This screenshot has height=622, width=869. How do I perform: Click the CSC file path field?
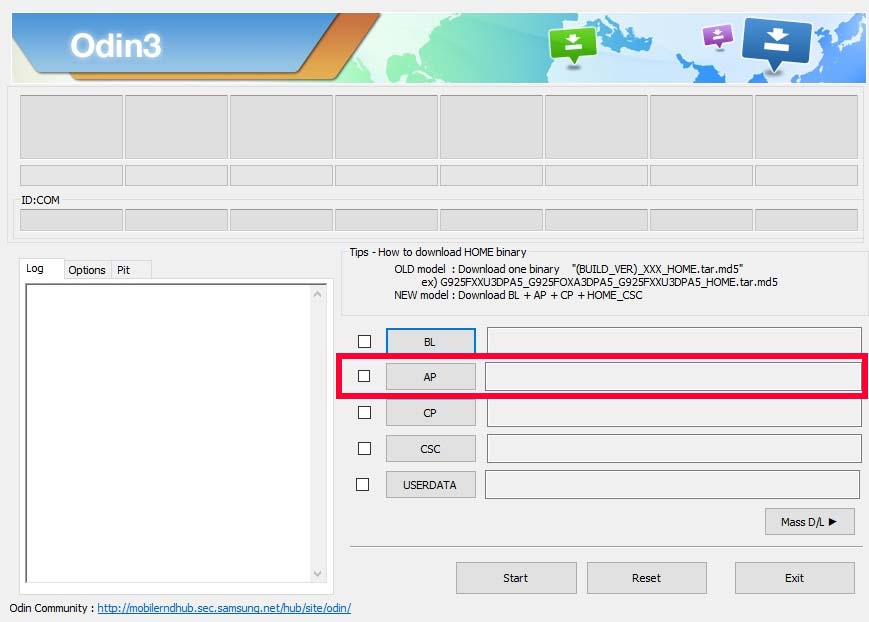point(674,448)
